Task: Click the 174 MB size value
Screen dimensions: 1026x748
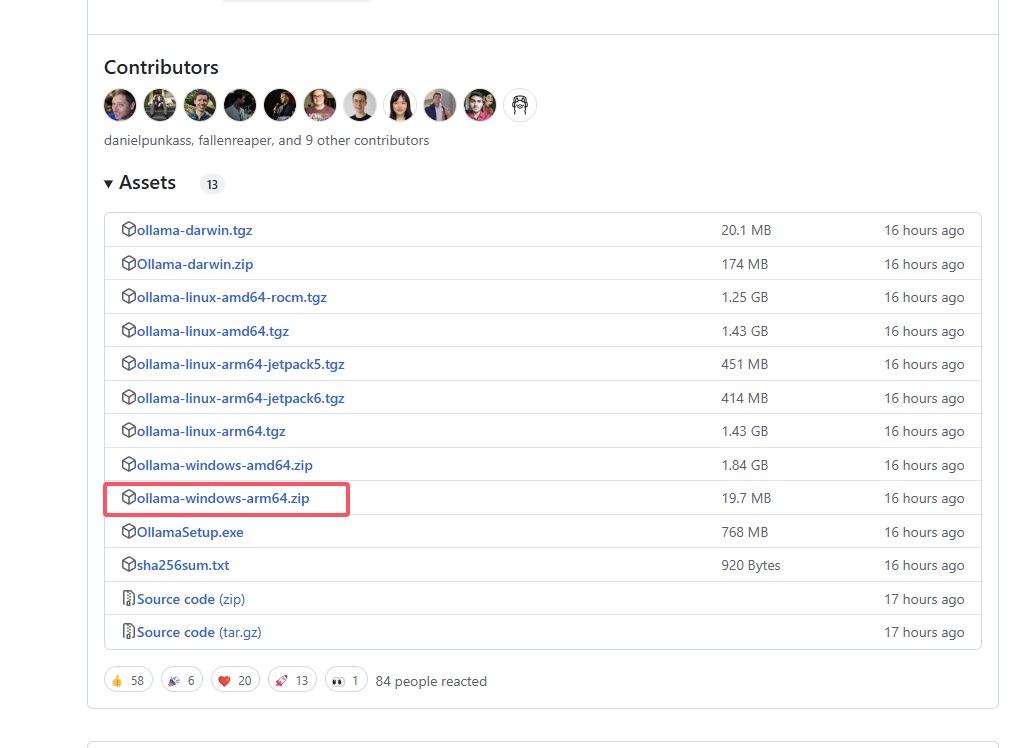Action: coord(745,264)
